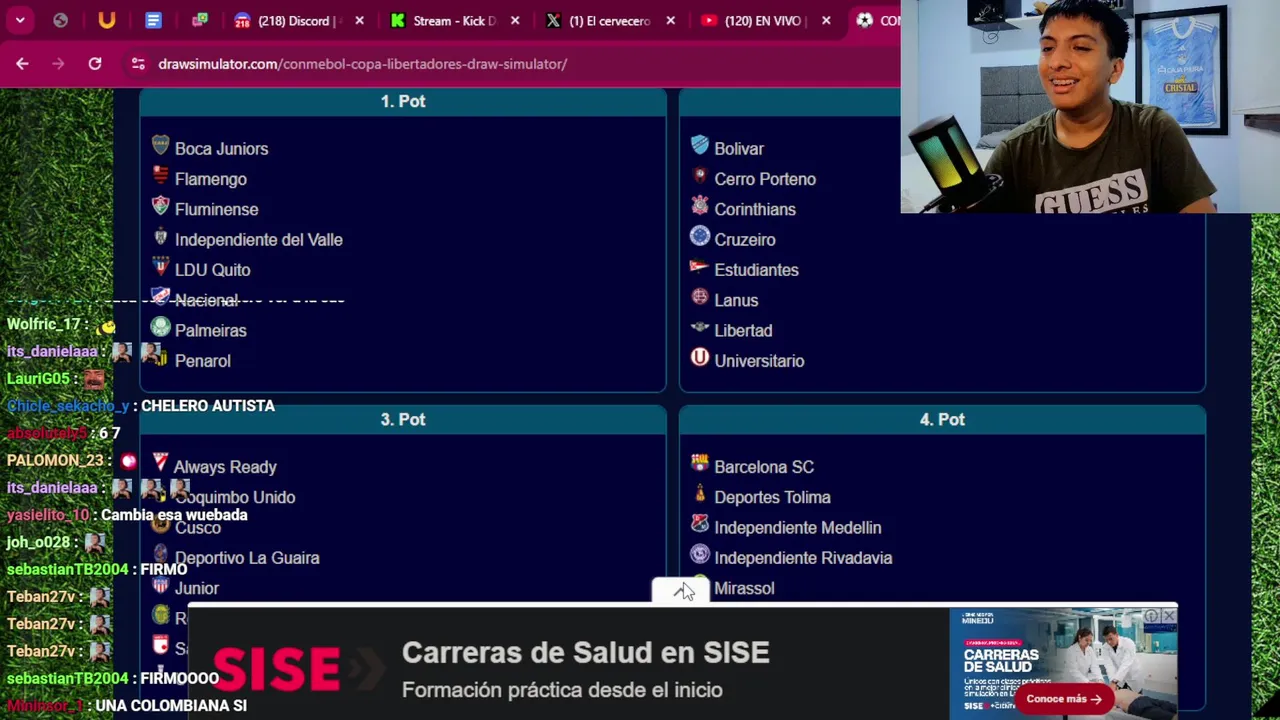Click the 4. Pot header
Viewport: 1280px width, 720px height.
coord(942,419)
